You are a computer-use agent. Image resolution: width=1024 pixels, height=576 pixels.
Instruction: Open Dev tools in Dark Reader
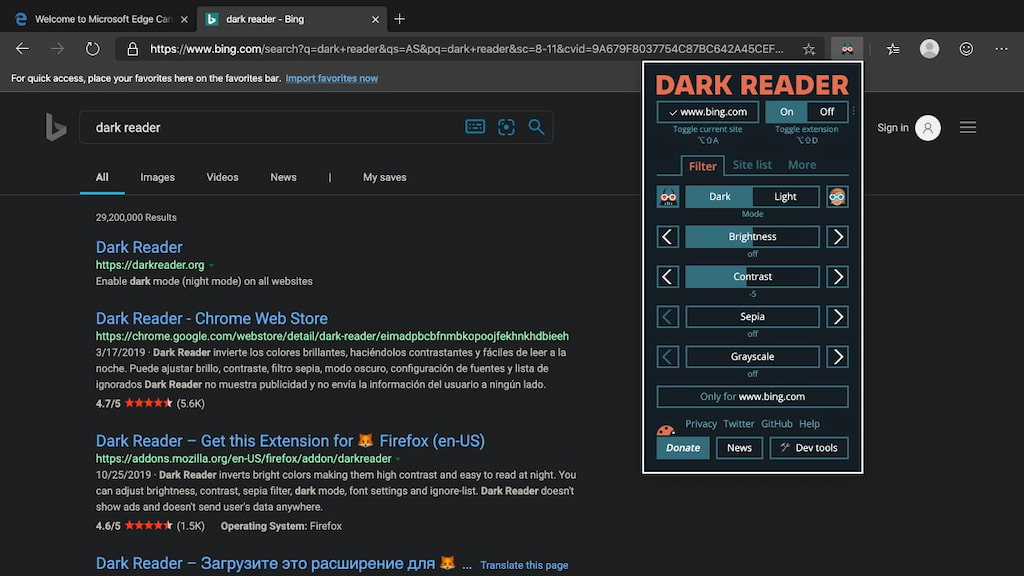809,447
